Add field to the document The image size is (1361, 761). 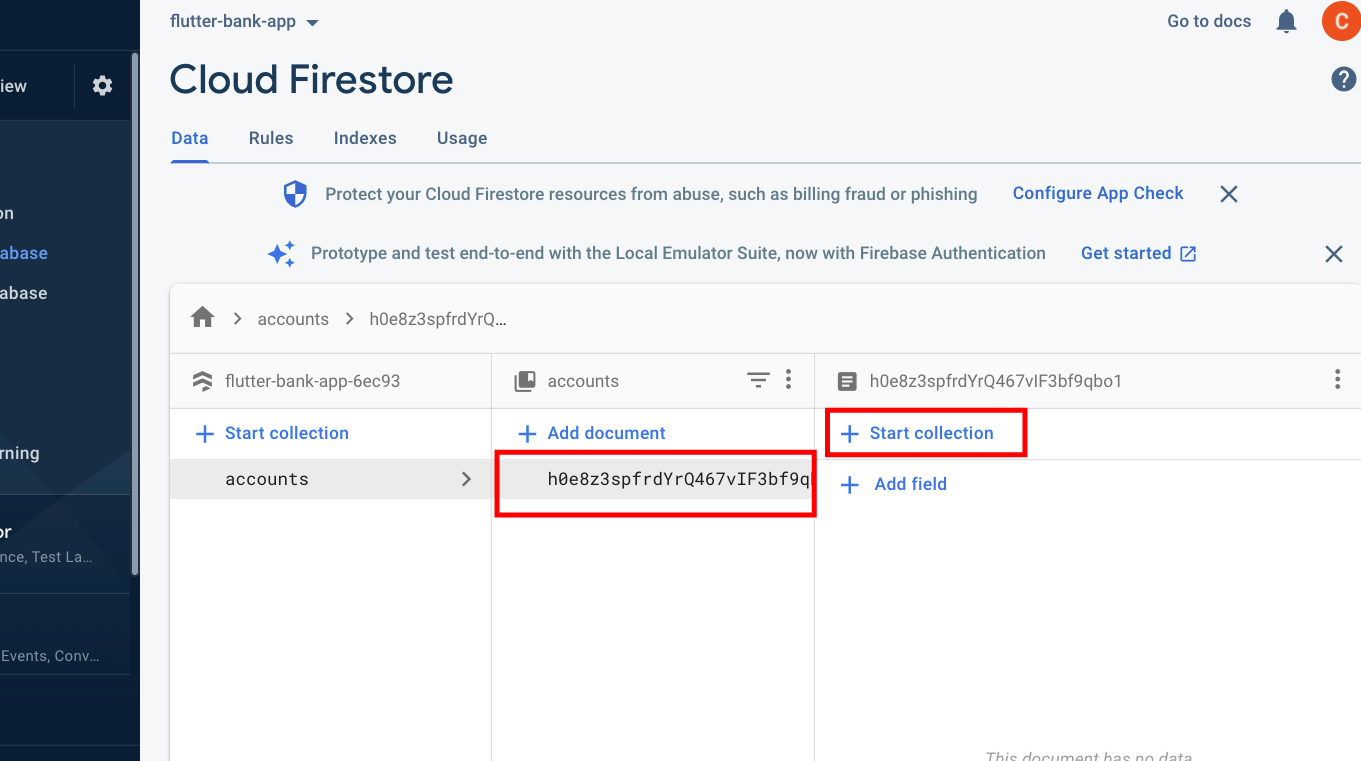(x=895, y=484)
